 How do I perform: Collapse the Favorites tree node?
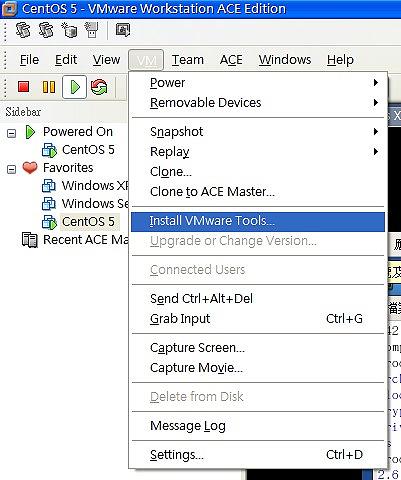[11, 169]
